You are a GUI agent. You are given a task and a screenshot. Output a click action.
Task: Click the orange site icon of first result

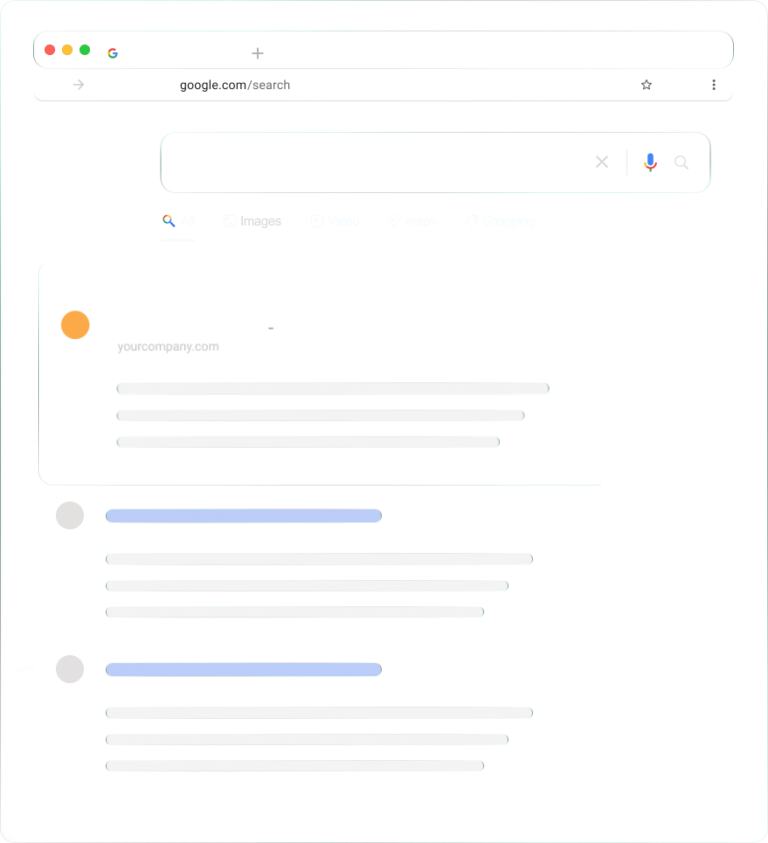click(x=75, y=325)
